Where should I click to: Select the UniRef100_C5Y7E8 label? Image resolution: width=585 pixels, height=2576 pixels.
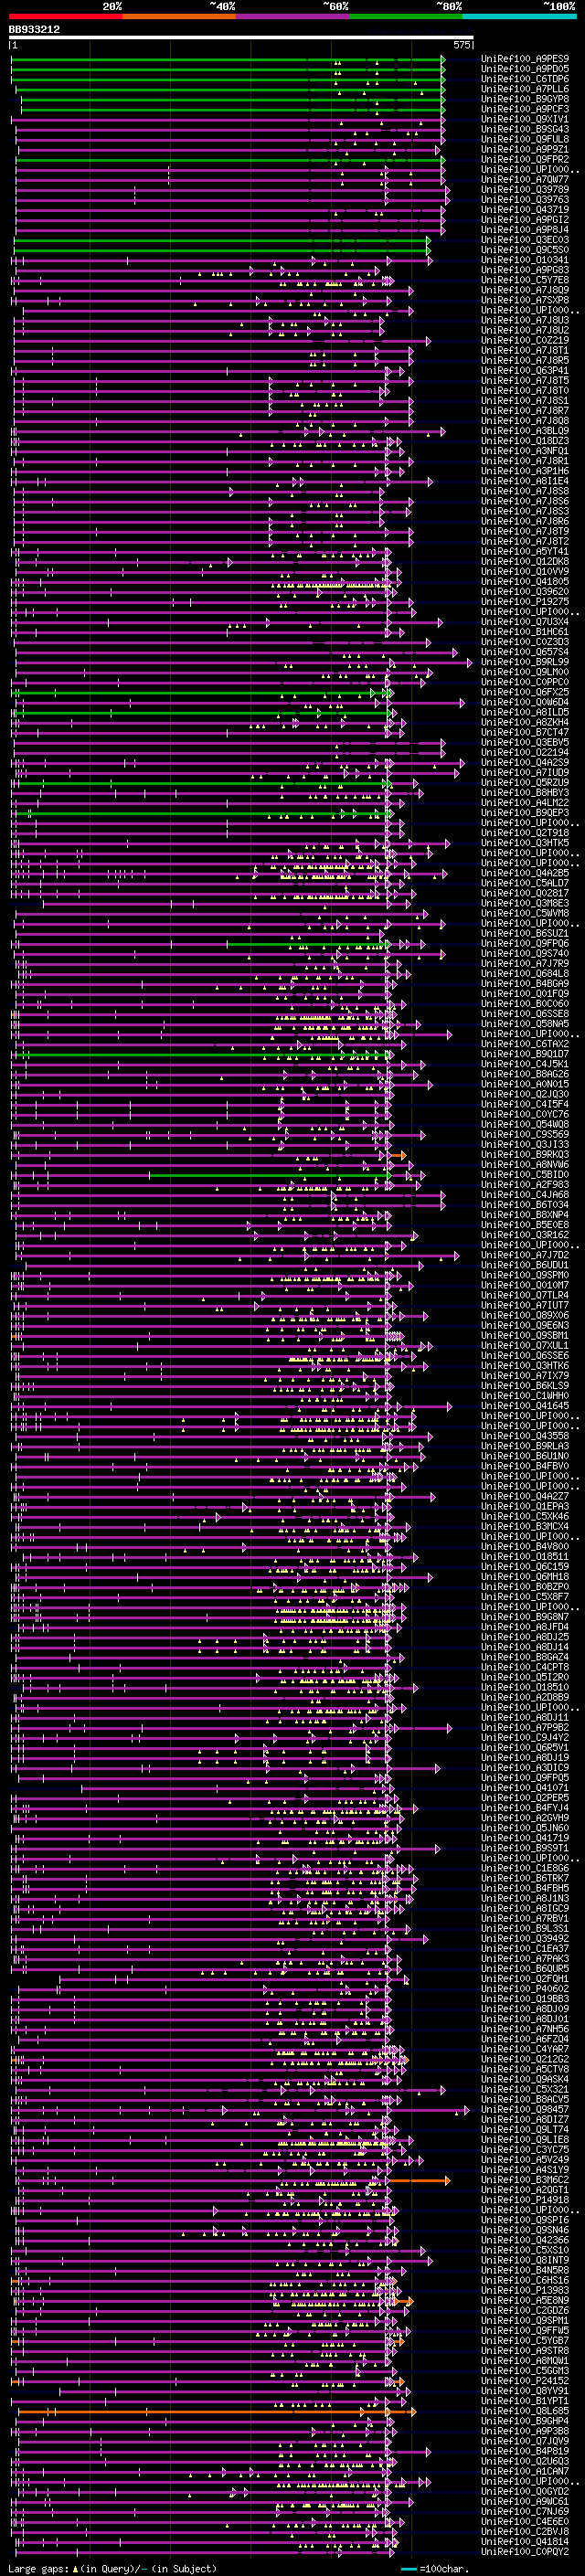point(524,280)
